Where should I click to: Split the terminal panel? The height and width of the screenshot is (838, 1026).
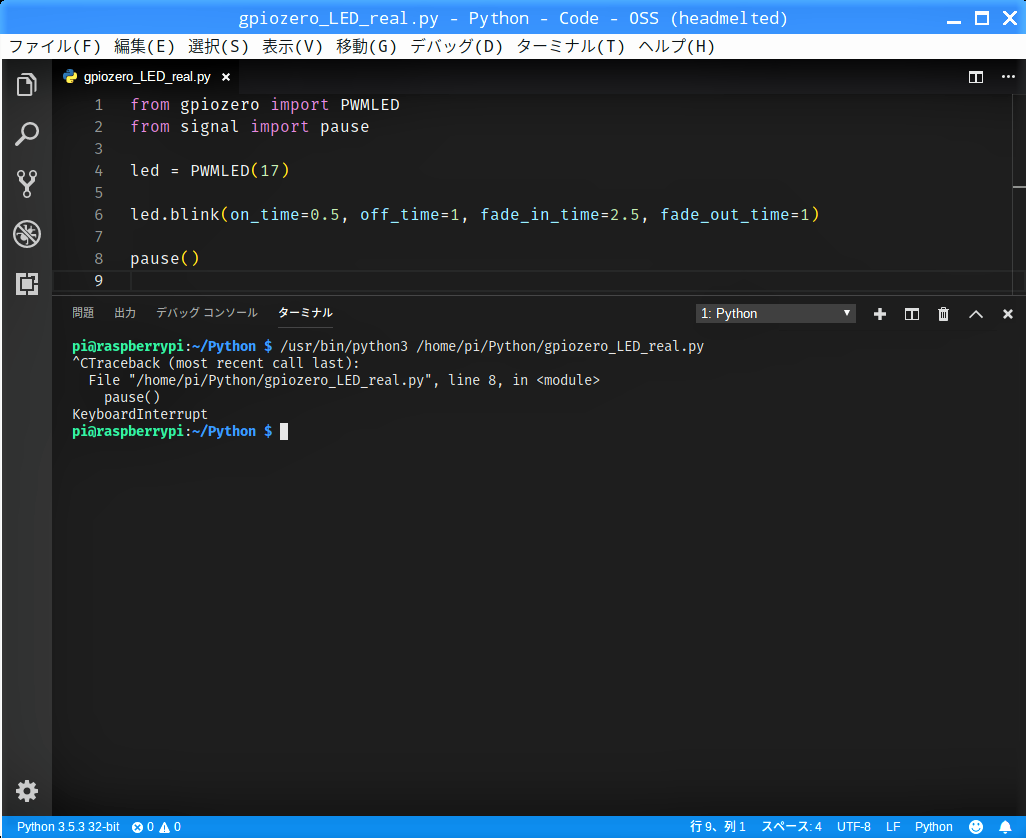coord(912,314)
